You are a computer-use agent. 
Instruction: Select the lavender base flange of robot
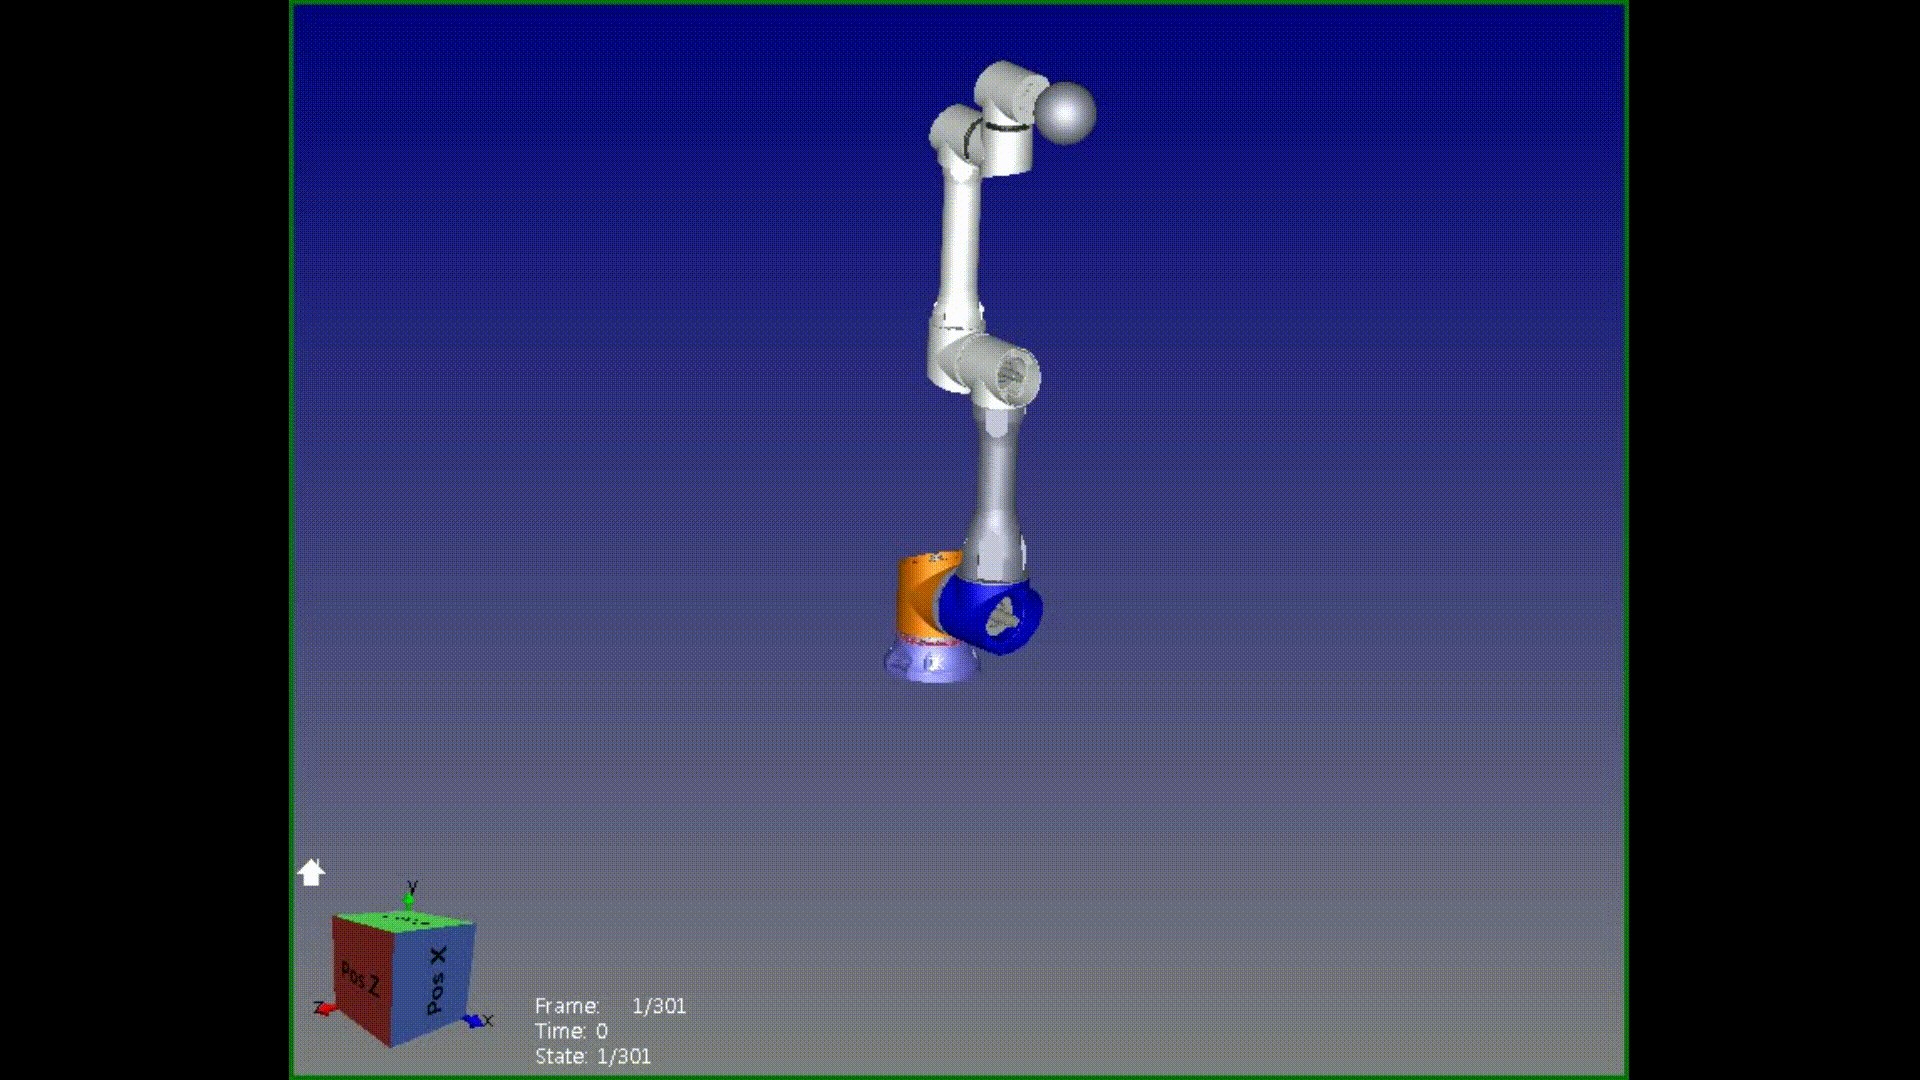tap(932, 661)
